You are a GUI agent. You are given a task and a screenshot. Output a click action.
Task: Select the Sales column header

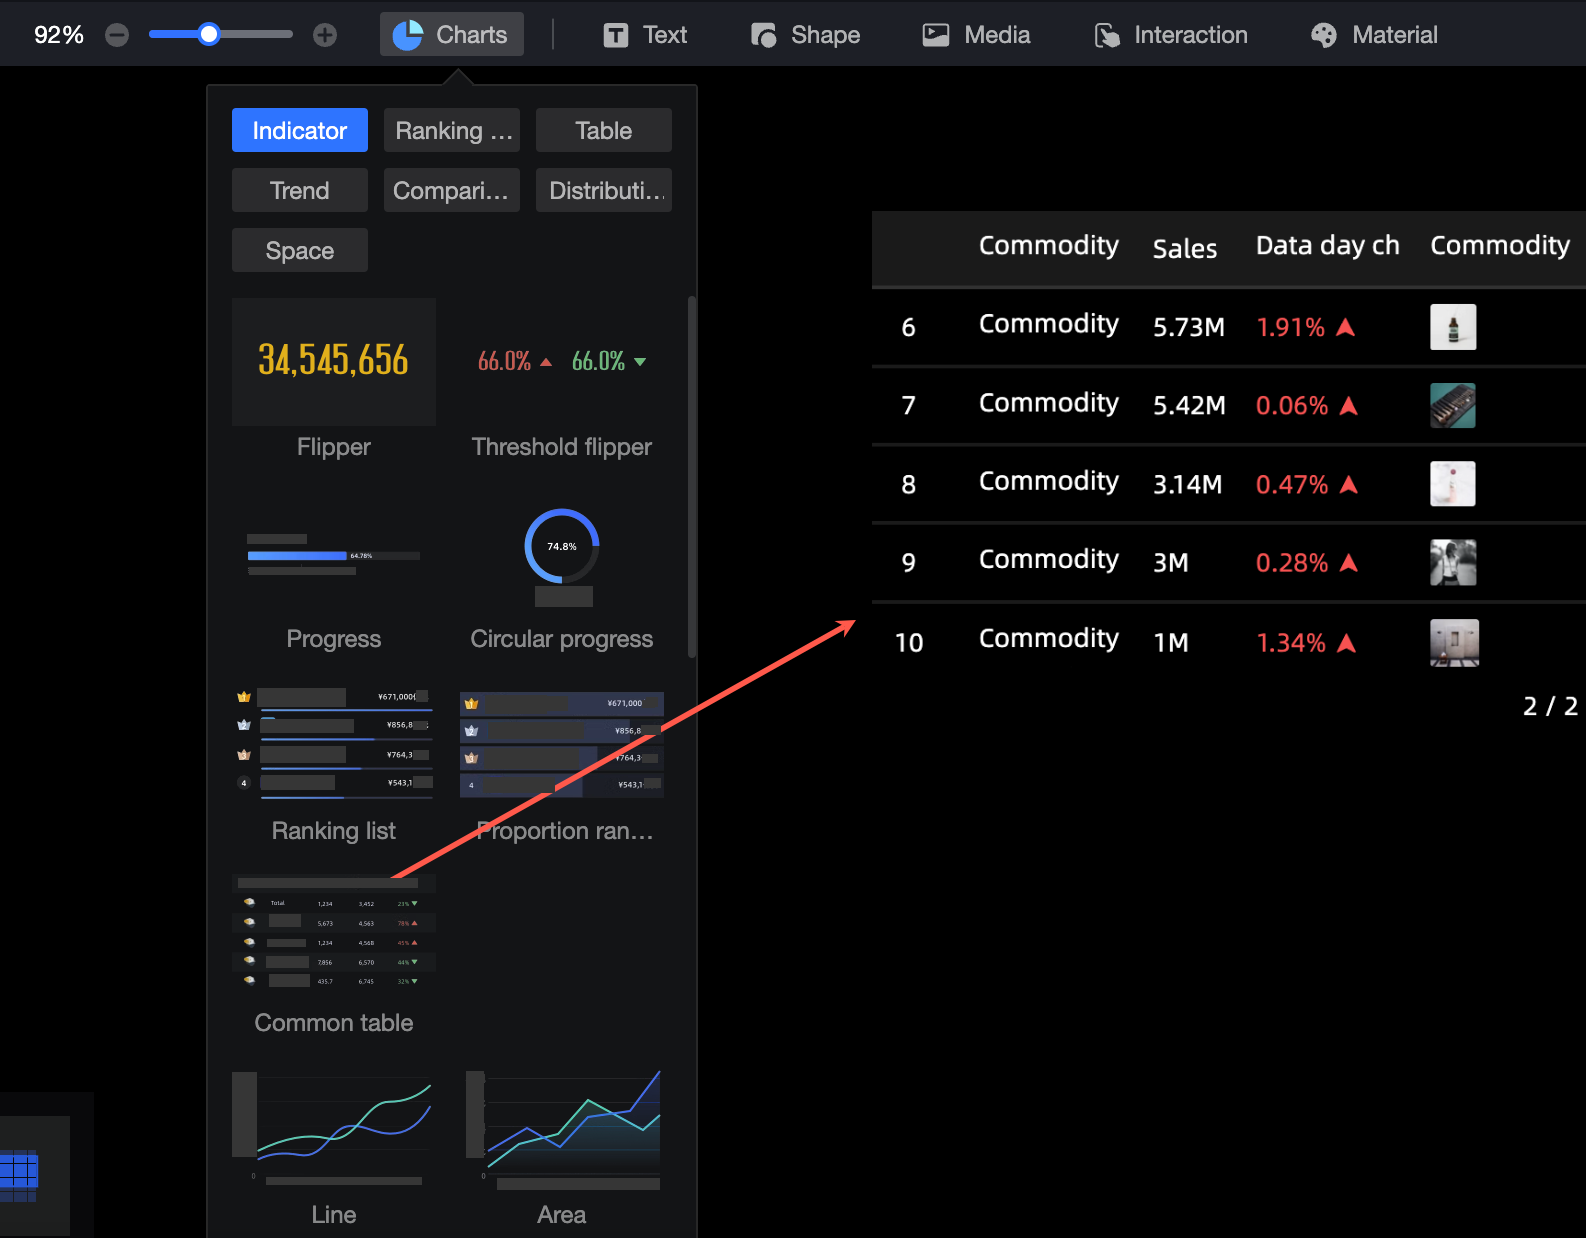pos(1185,248)
